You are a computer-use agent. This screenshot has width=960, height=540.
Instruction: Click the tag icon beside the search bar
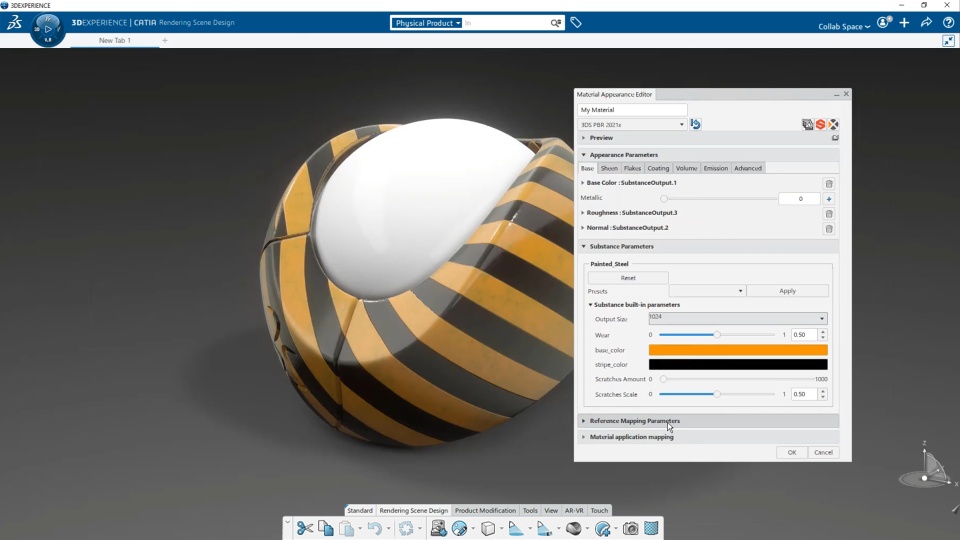pos(576,22)
